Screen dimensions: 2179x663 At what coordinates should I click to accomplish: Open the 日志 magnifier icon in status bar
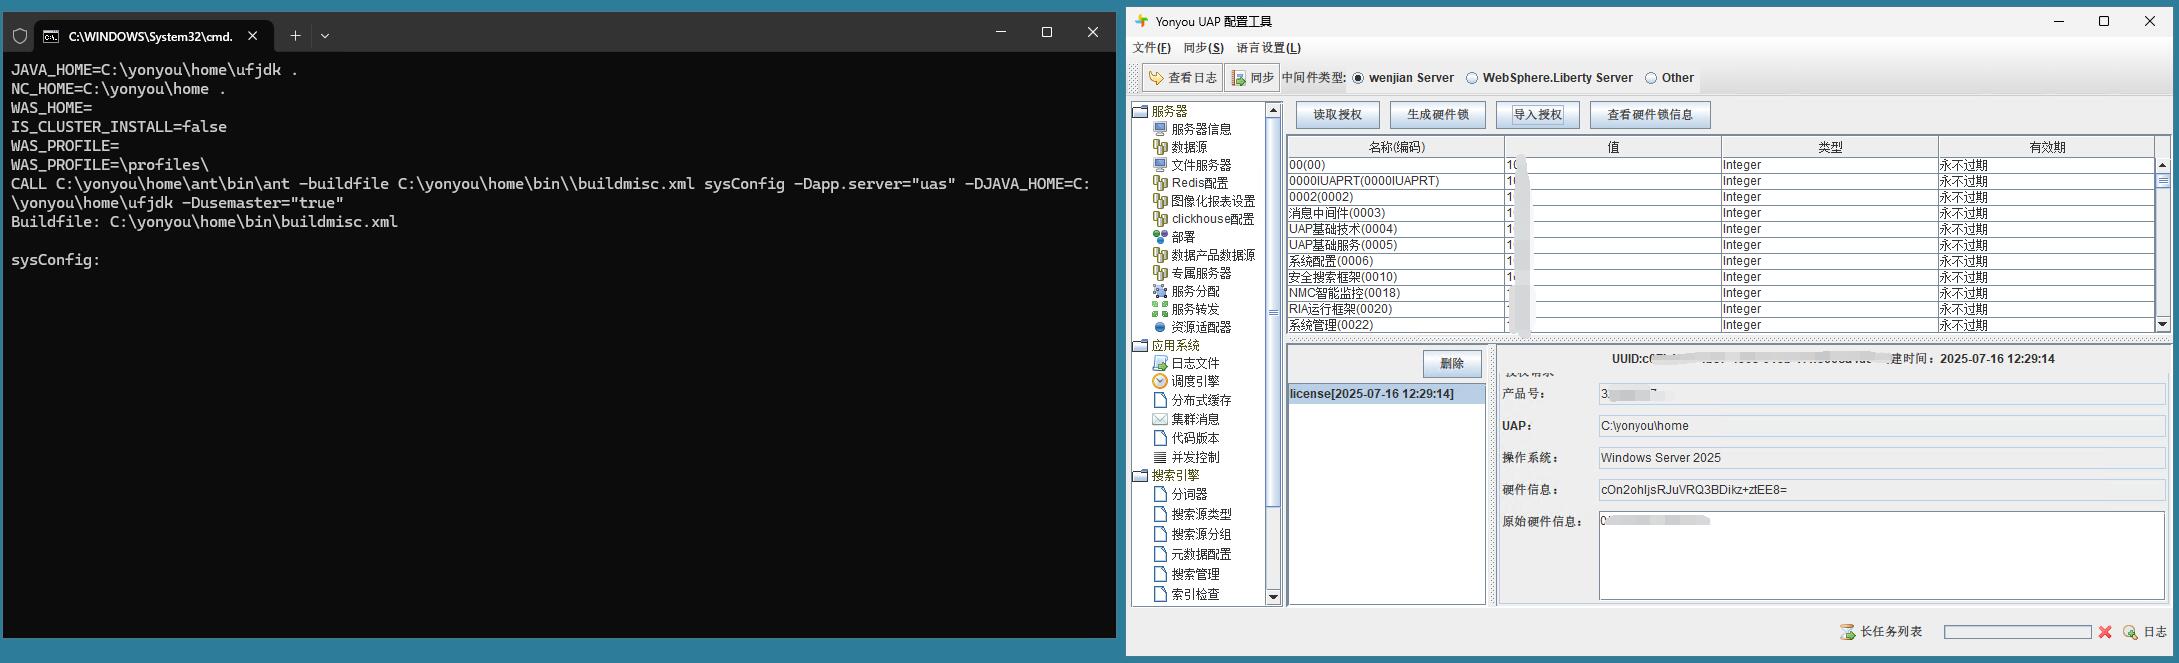(2130, 632)
